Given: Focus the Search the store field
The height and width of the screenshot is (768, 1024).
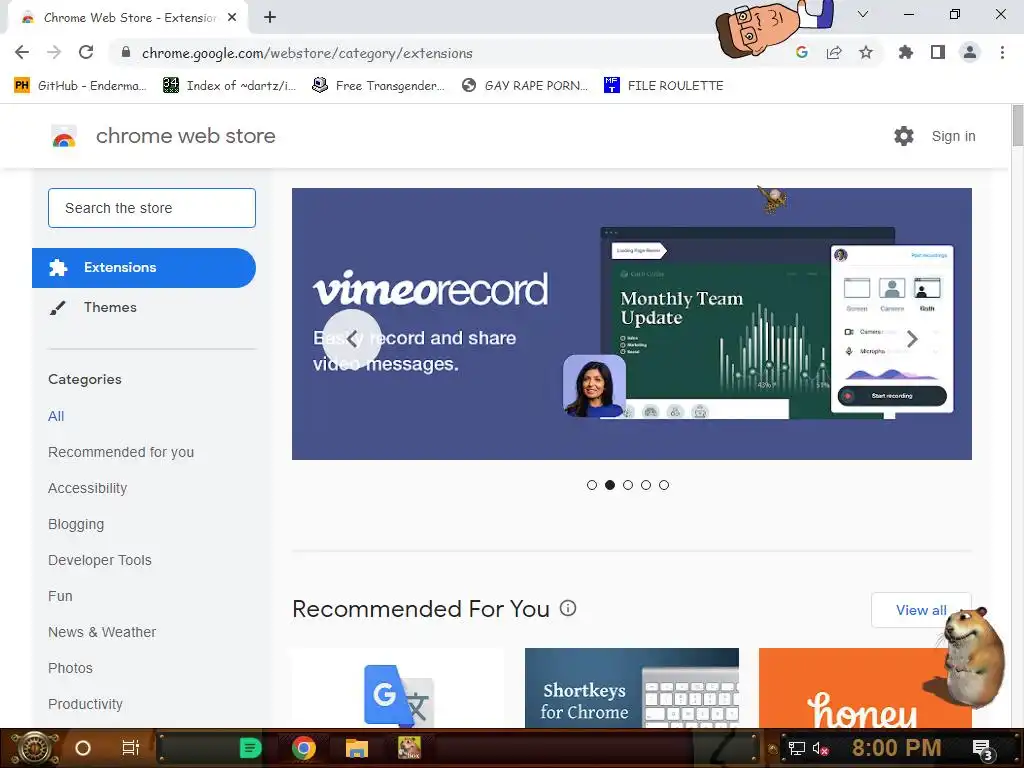Looking at the screenshot, I should click(152, 208).
